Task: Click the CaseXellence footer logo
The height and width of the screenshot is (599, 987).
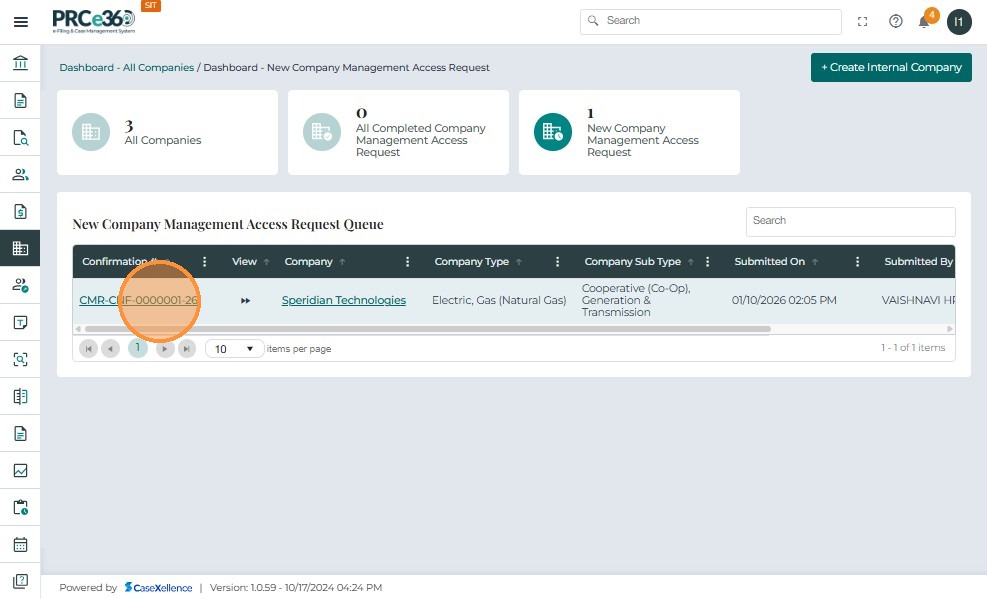Action: tap(158, 588)
